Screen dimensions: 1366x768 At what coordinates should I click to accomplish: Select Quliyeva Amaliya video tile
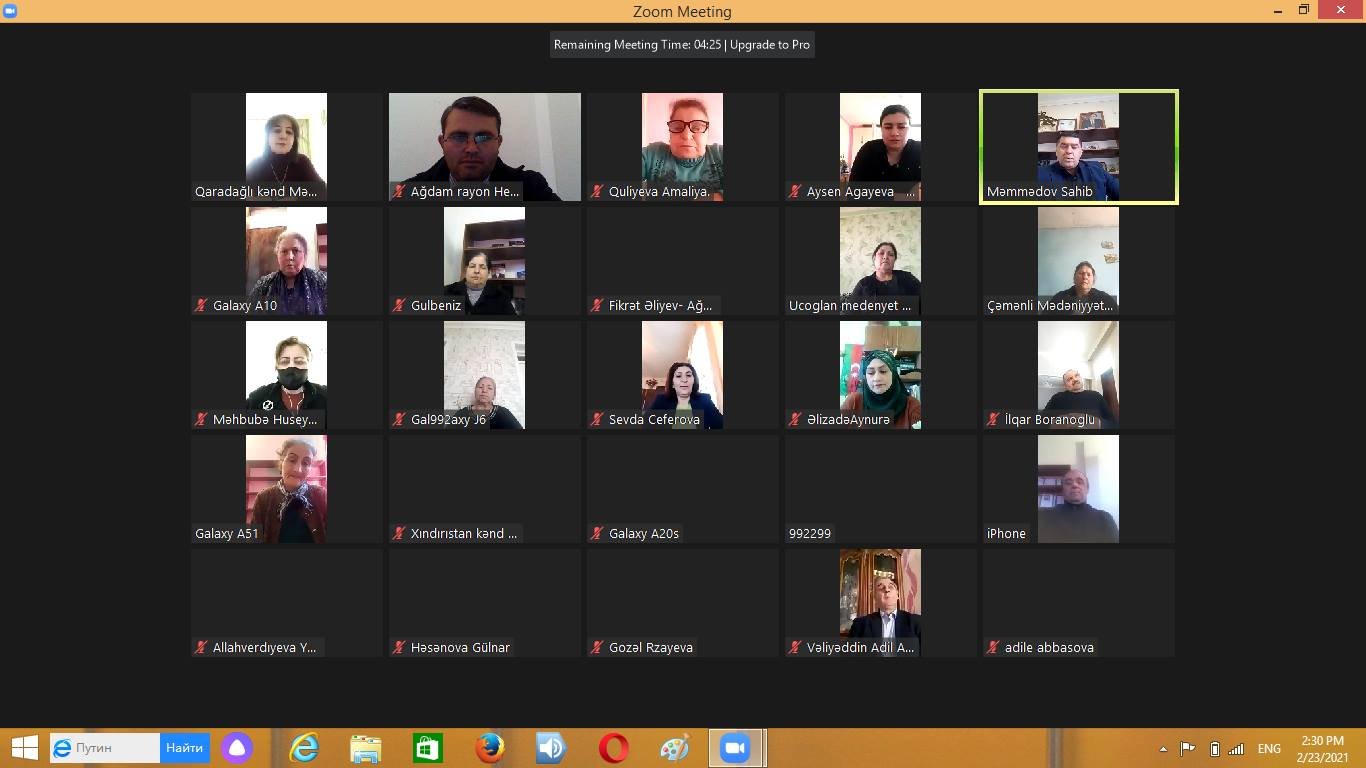pyautogui.click(x=683, y=147)
